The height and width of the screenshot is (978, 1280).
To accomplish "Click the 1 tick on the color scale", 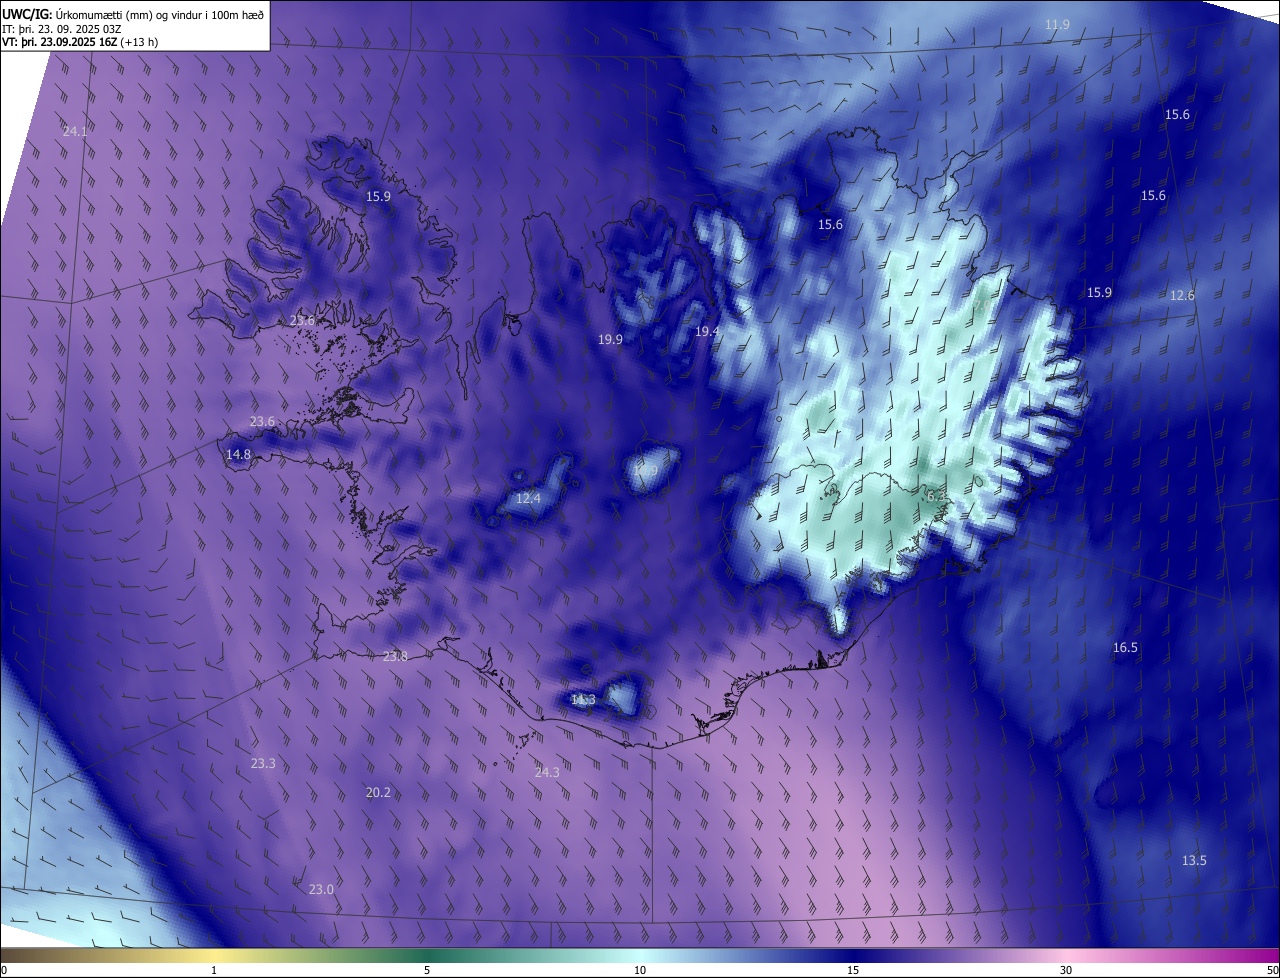I will 214,970.
